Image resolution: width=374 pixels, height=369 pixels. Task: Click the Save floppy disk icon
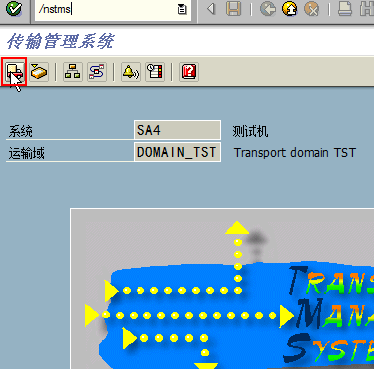click(x=233, y=9)
